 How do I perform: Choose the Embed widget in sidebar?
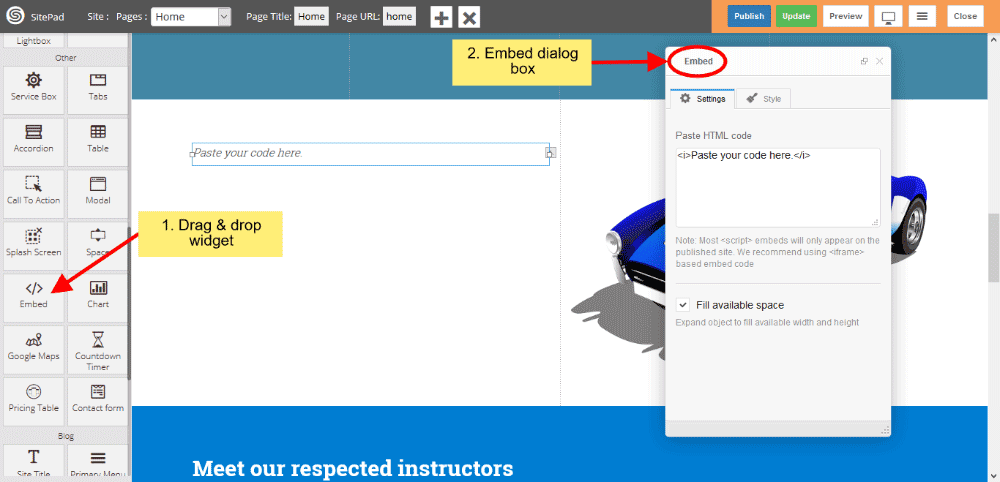(33, 295)
